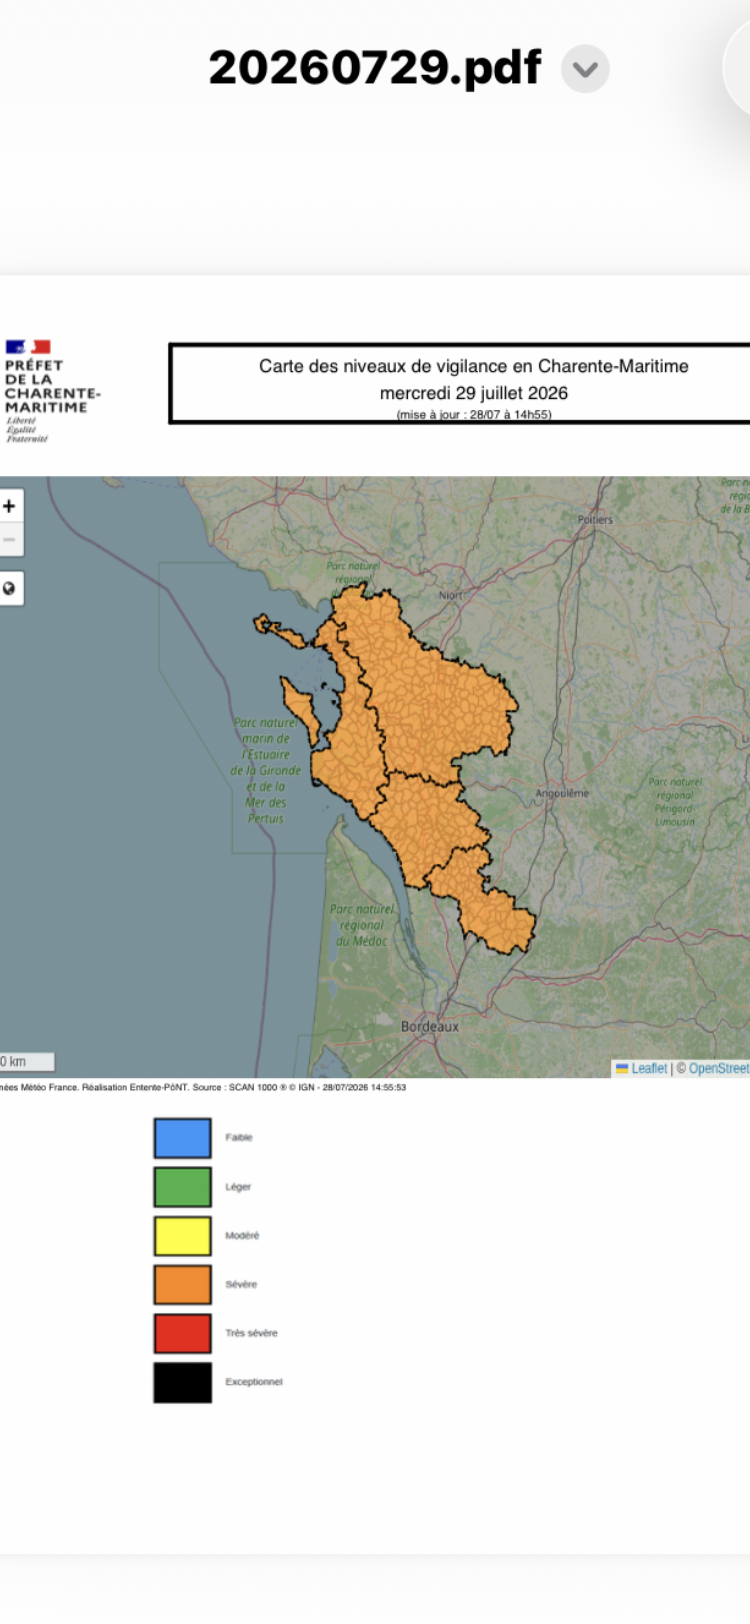Click the title "Carte des niveaux de vigilance en Charente-Maritime"
Viewport: 750px width, 1624px height.
click(474, 366)
